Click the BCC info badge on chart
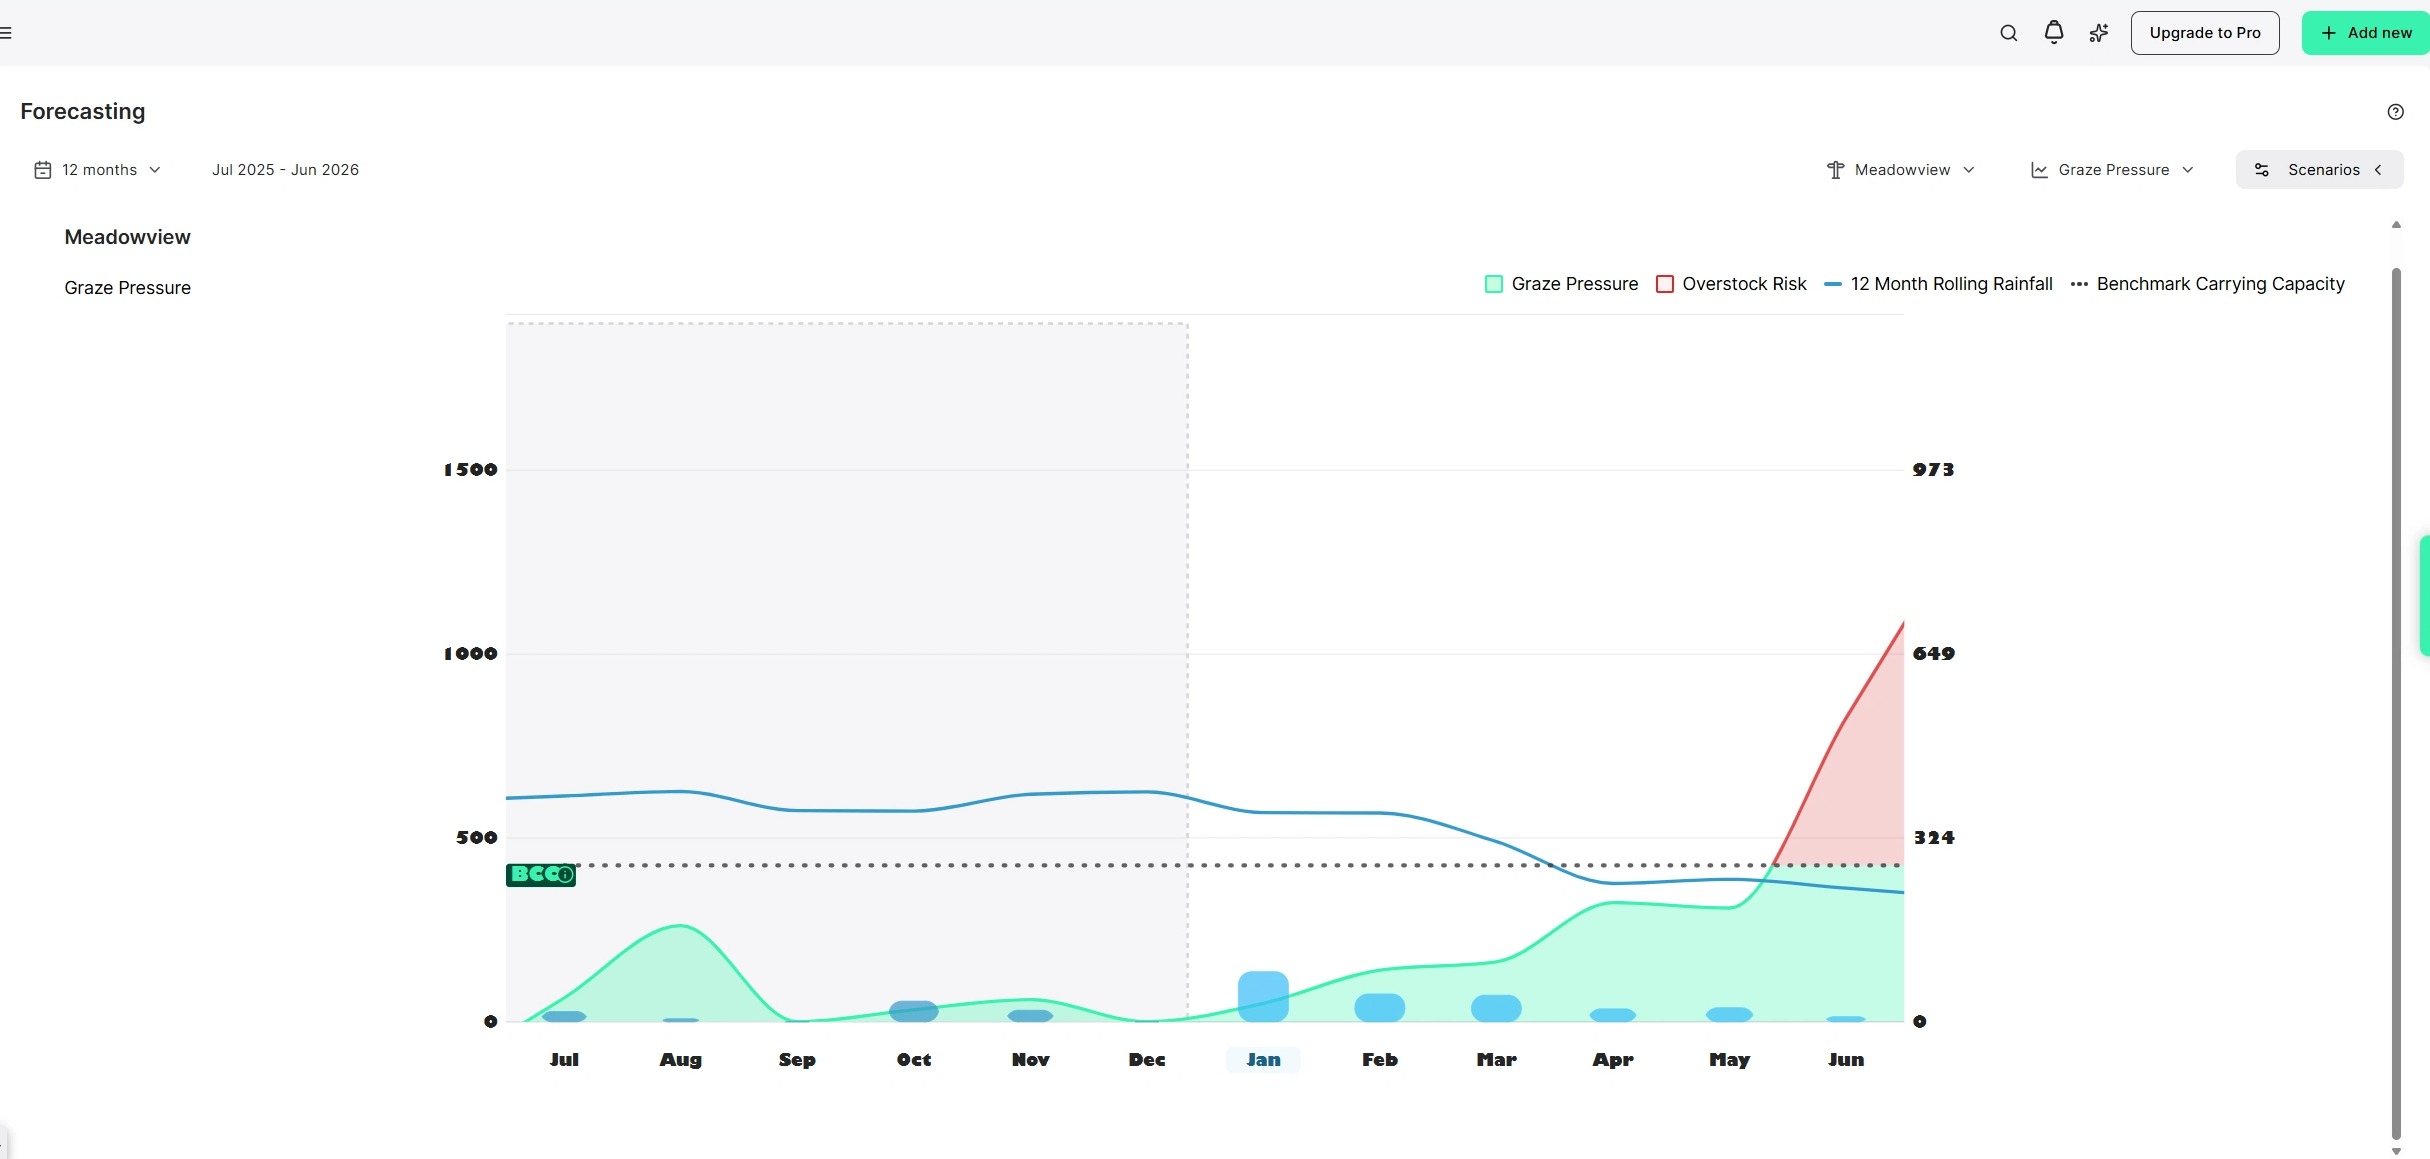Viewport: 2430px width, 1159px height. tap(541, 874)
